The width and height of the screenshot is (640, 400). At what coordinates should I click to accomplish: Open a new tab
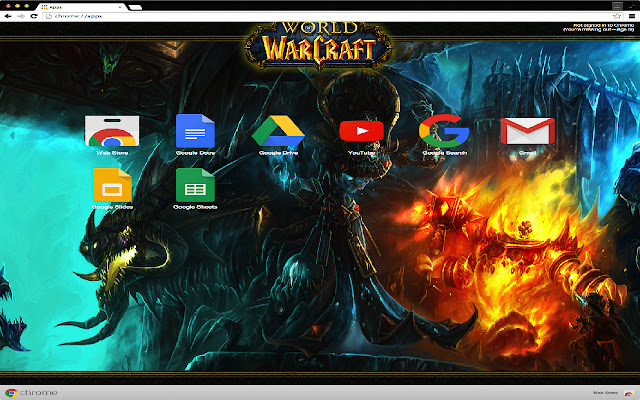[x=135, y=7]
